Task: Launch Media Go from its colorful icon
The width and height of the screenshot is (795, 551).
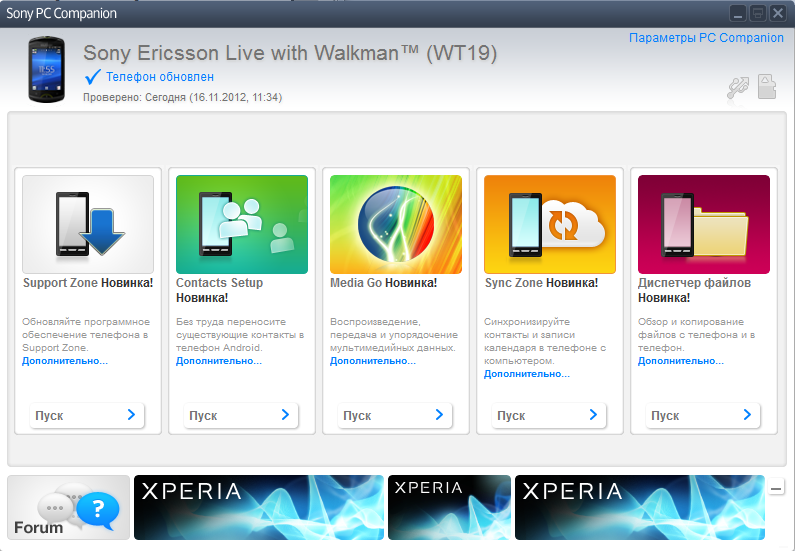Action: pos(396,224)
